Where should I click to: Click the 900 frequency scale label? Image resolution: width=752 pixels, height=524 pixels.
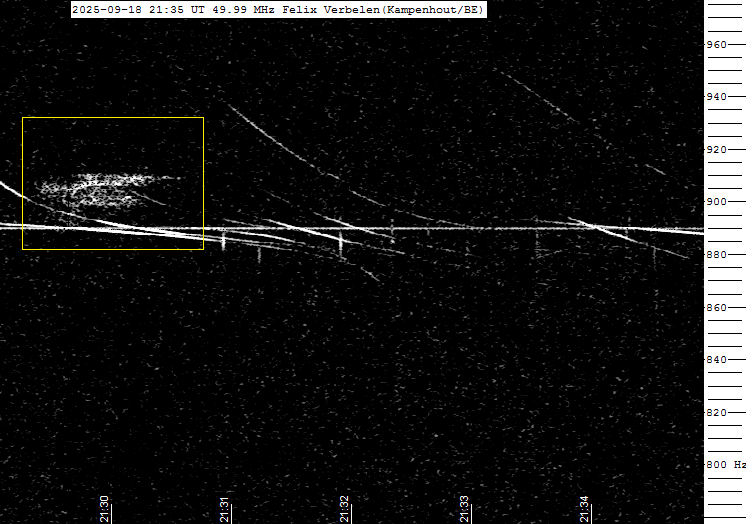716,202
